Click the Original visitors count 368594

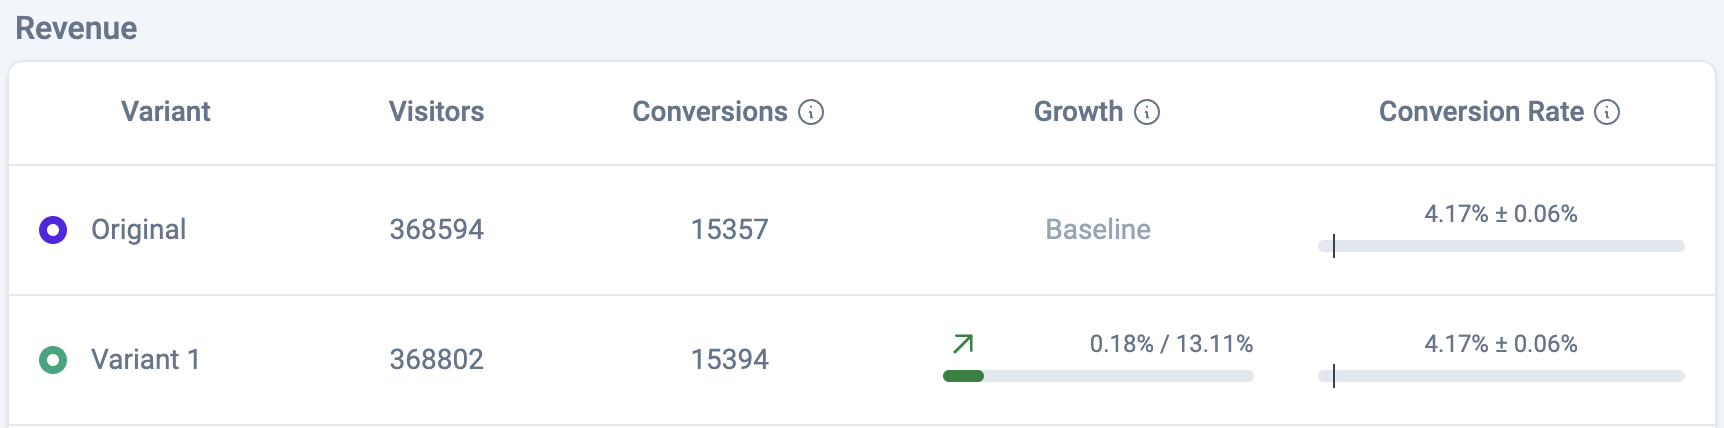pyautogui.click(x=436, y=230)
